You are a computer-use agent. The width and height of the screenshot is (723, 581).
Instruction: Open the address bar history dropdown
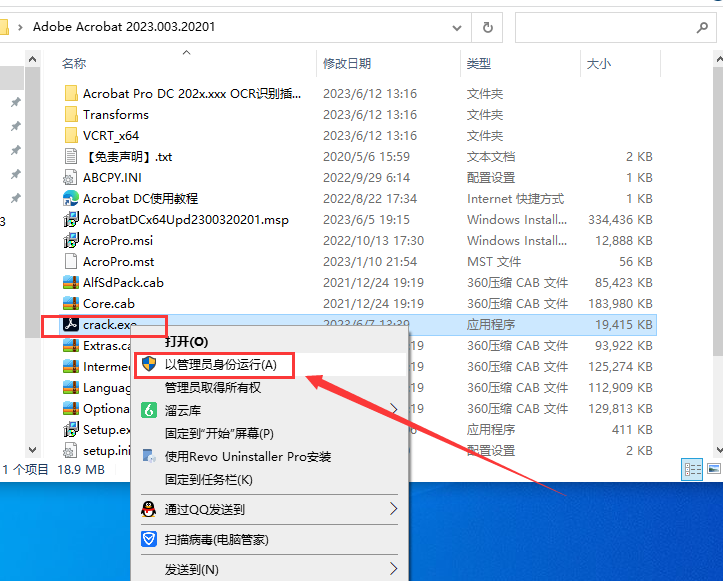(x=457, y=27)
